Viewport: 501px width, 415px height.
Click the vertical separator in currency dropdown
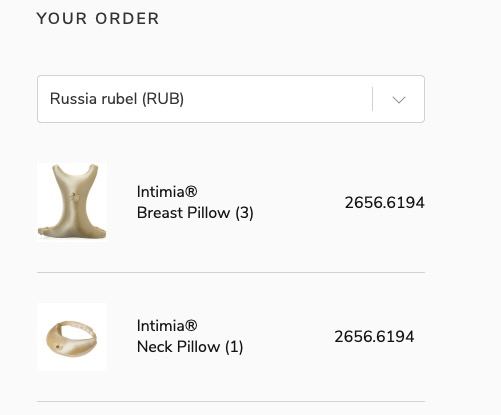[372, 99]
